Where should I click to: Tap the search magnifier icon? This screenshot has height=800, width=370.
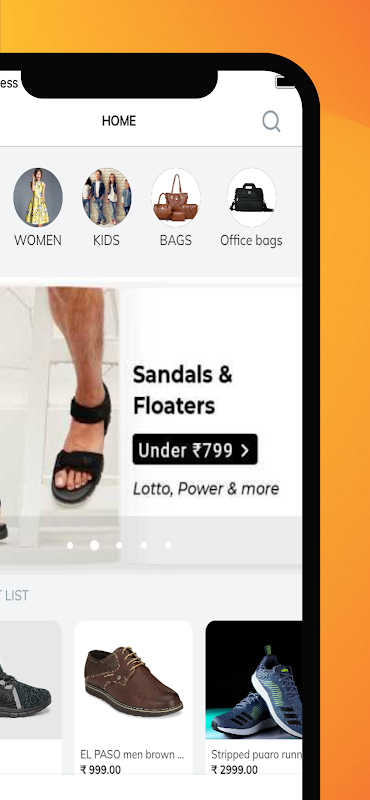pos(272,121)
